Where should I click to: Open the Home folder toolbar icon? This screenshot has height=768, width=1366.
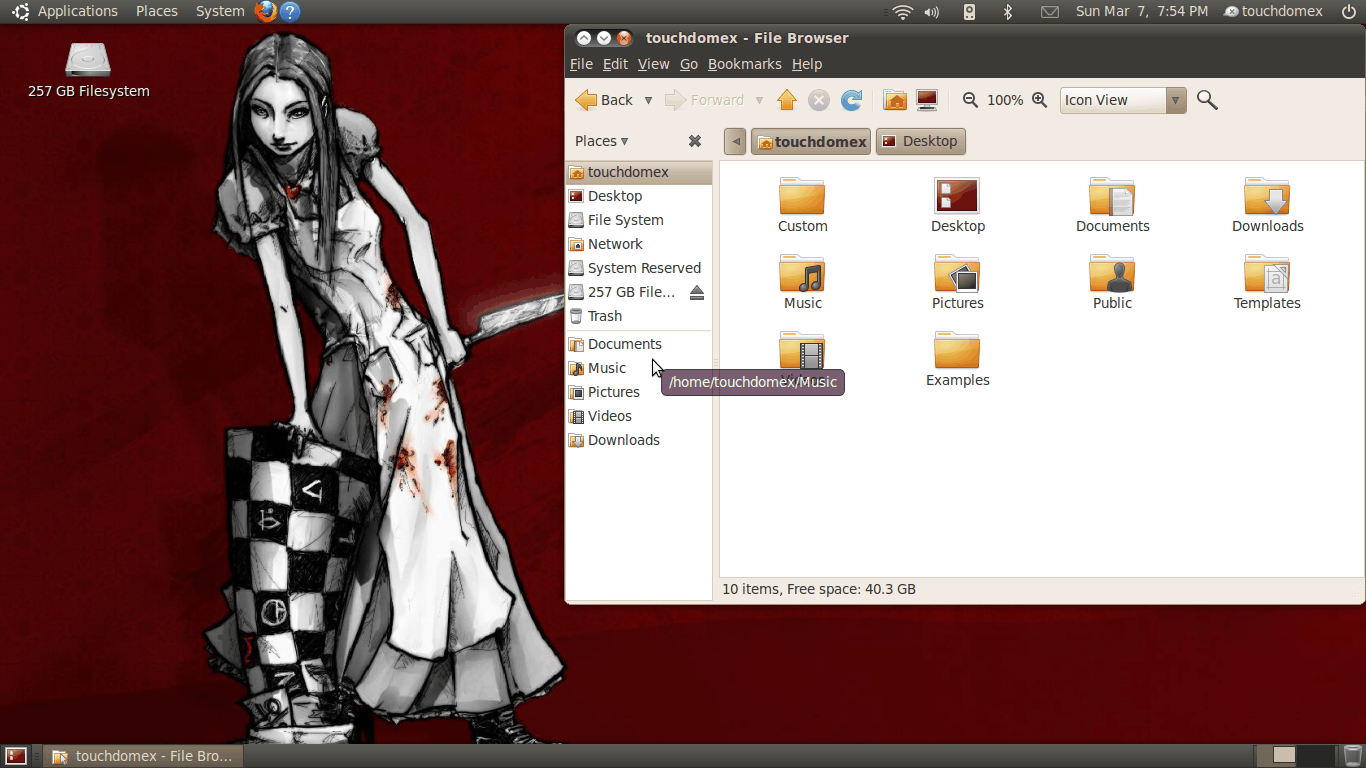click(x=895, y=100)
